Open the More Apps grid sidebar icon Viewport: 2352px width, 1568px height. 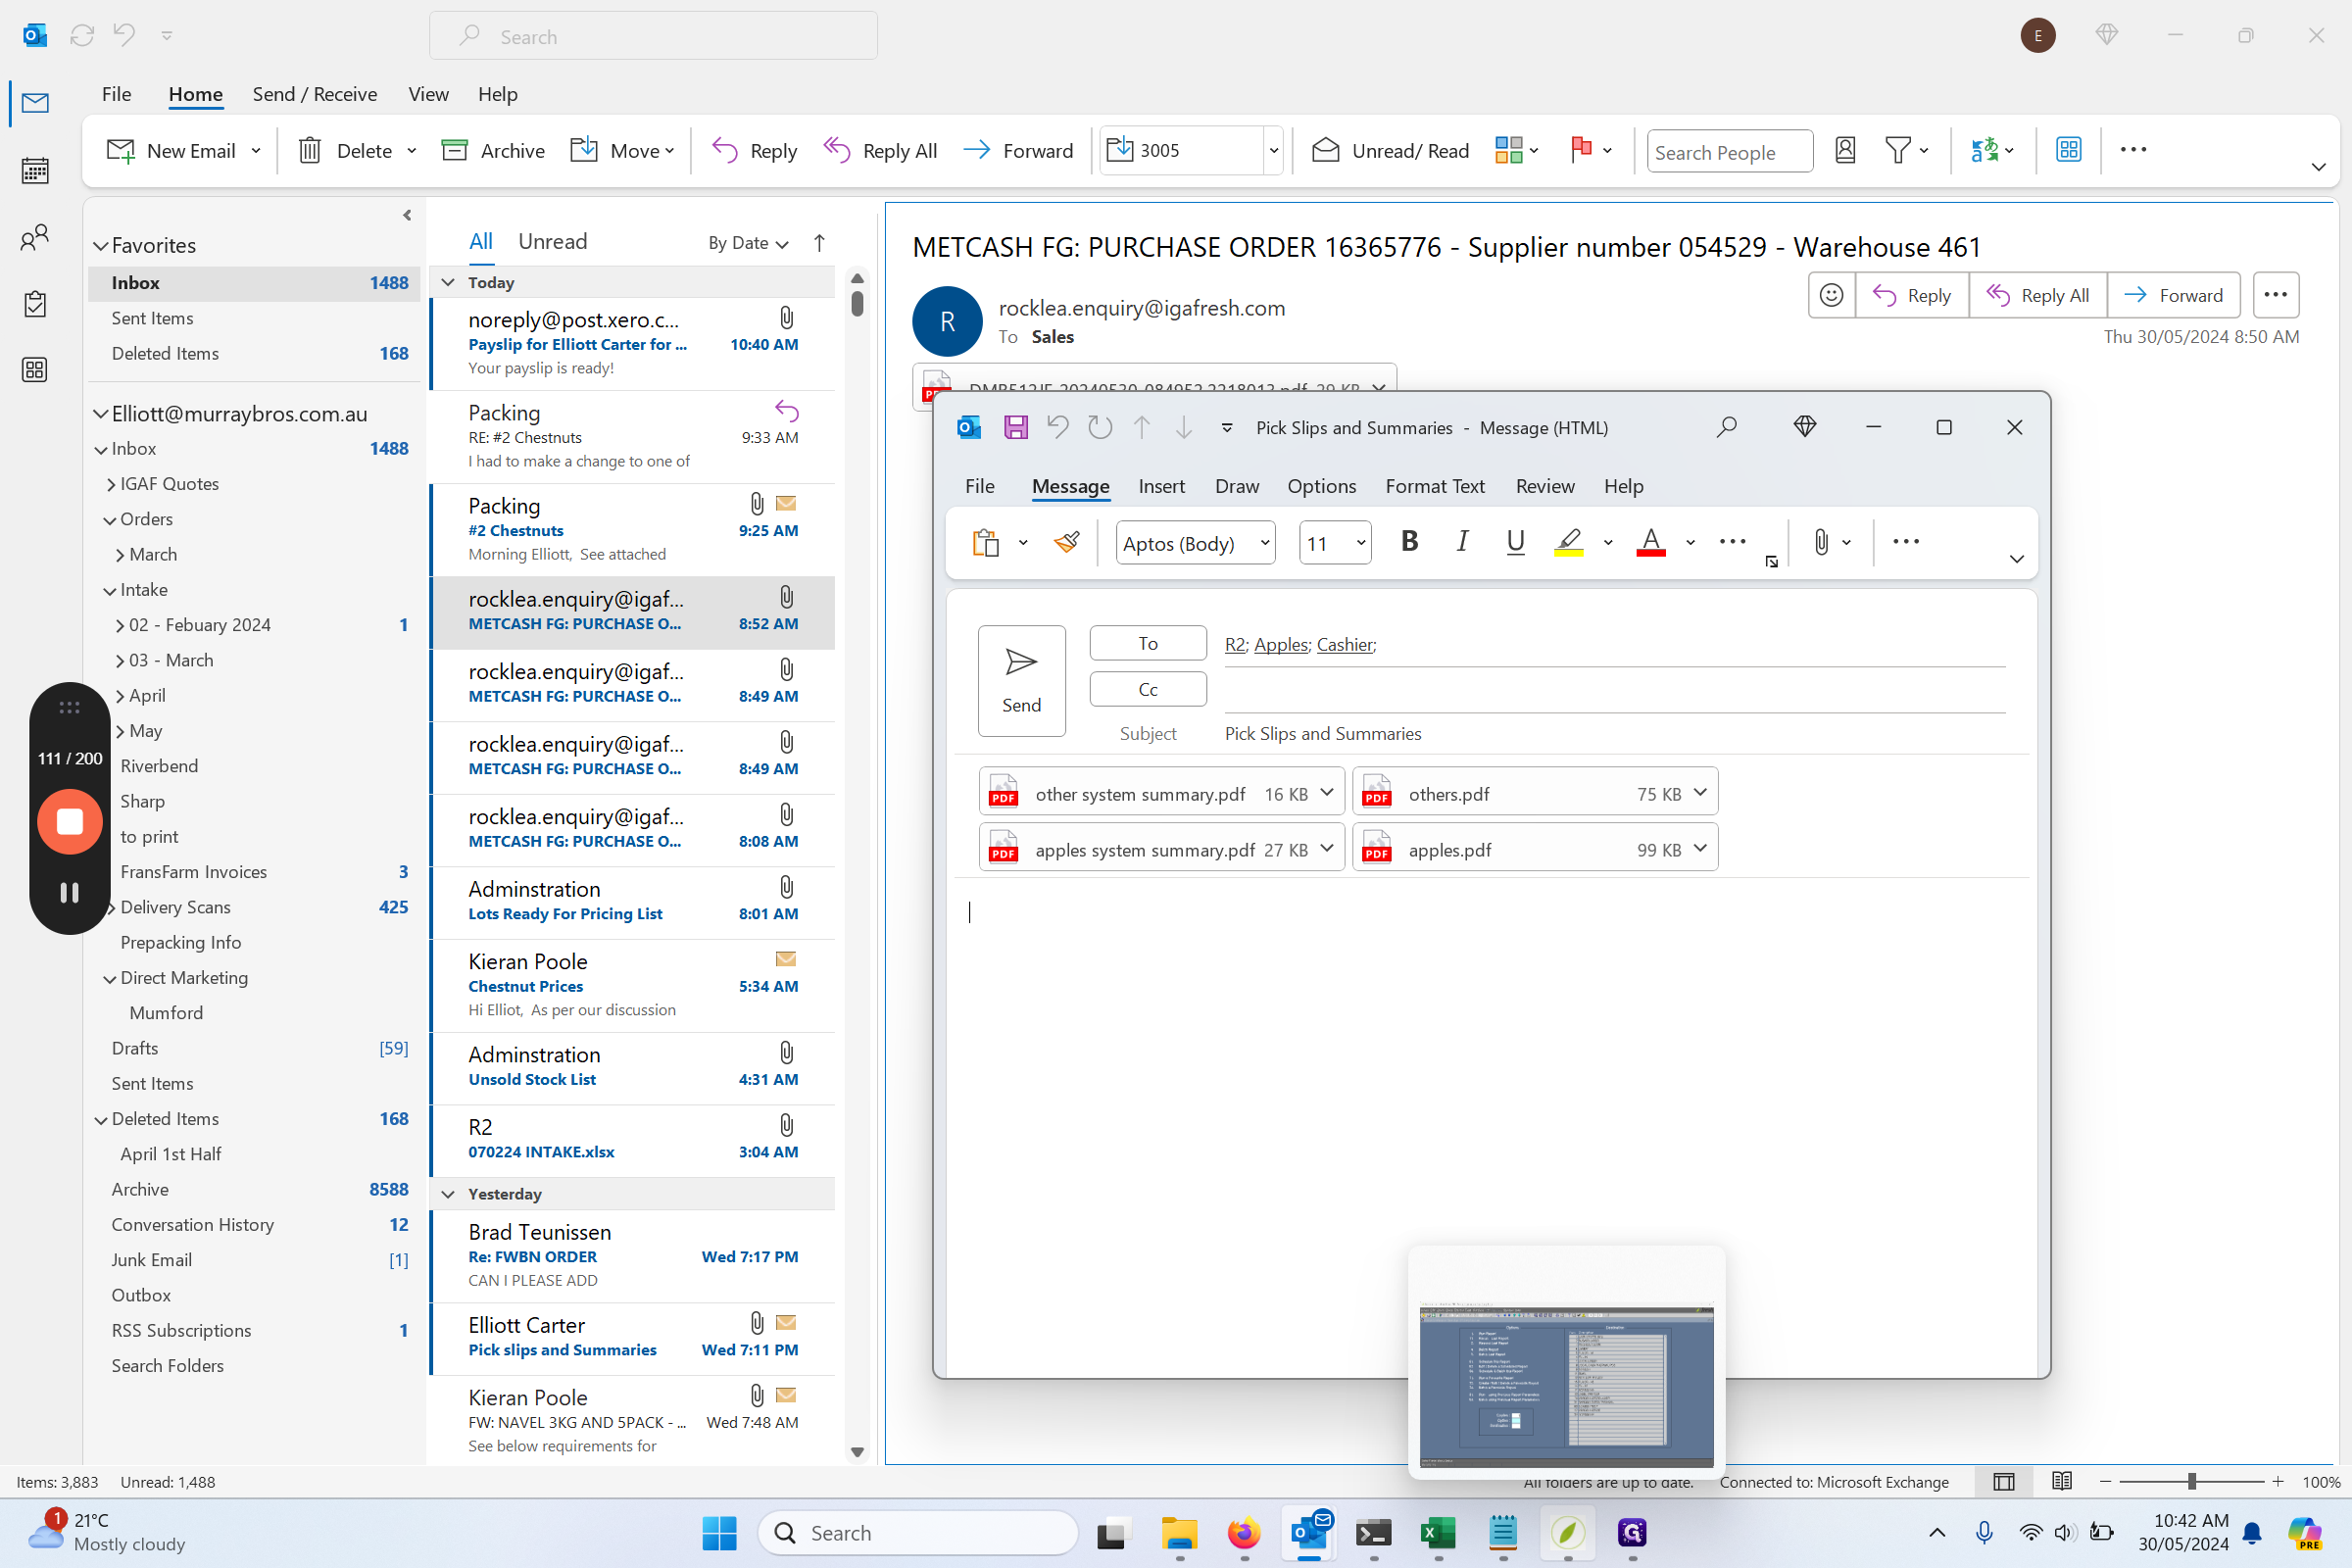35,370
